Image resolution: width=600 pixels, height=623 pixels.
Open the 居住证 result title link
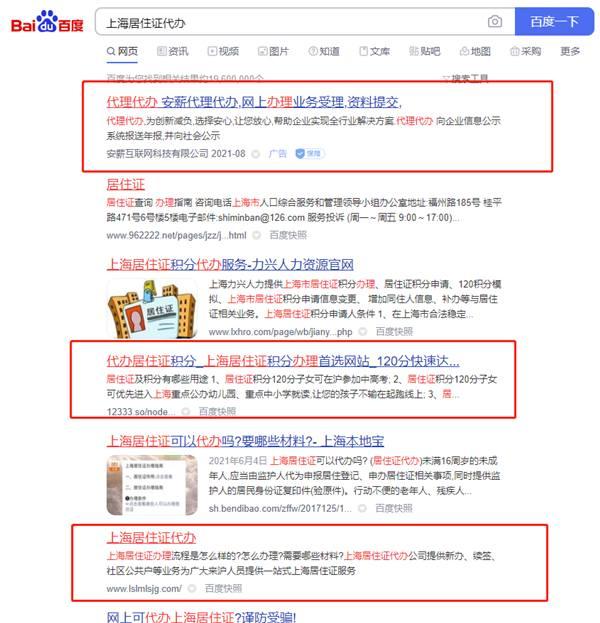click(x=126, y=184)
